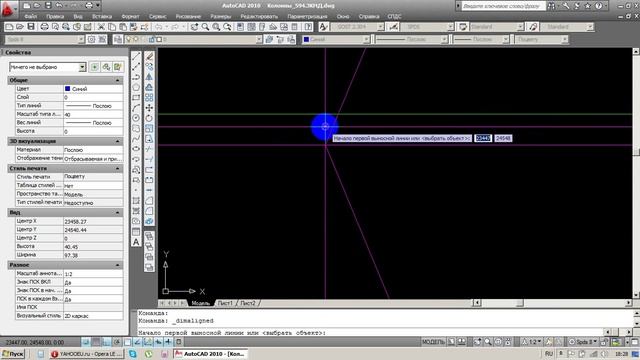The width and height of the screenshot is (640, 360).
Task: Toggle Object Snap in status bar
Action: (x=127, y=342)
